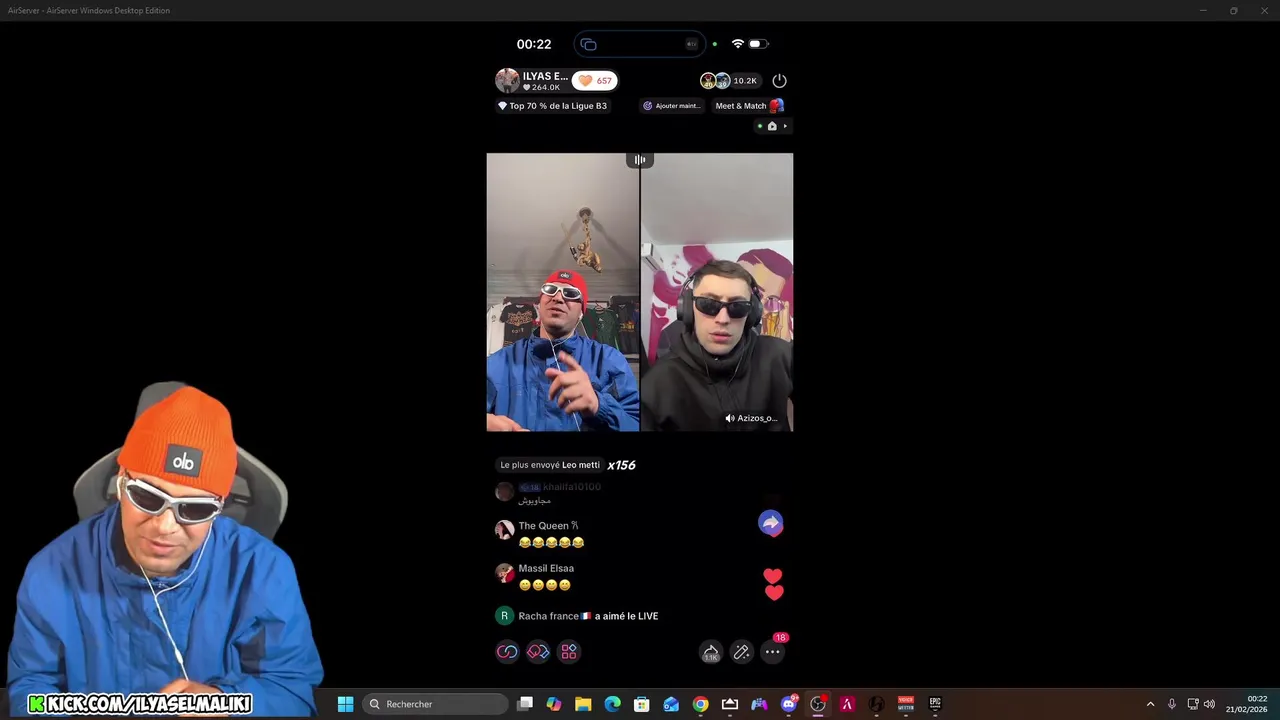Screen dimensions: 1280x720
Task: Open the small house-play icon panel
Action: coord(771,126)
